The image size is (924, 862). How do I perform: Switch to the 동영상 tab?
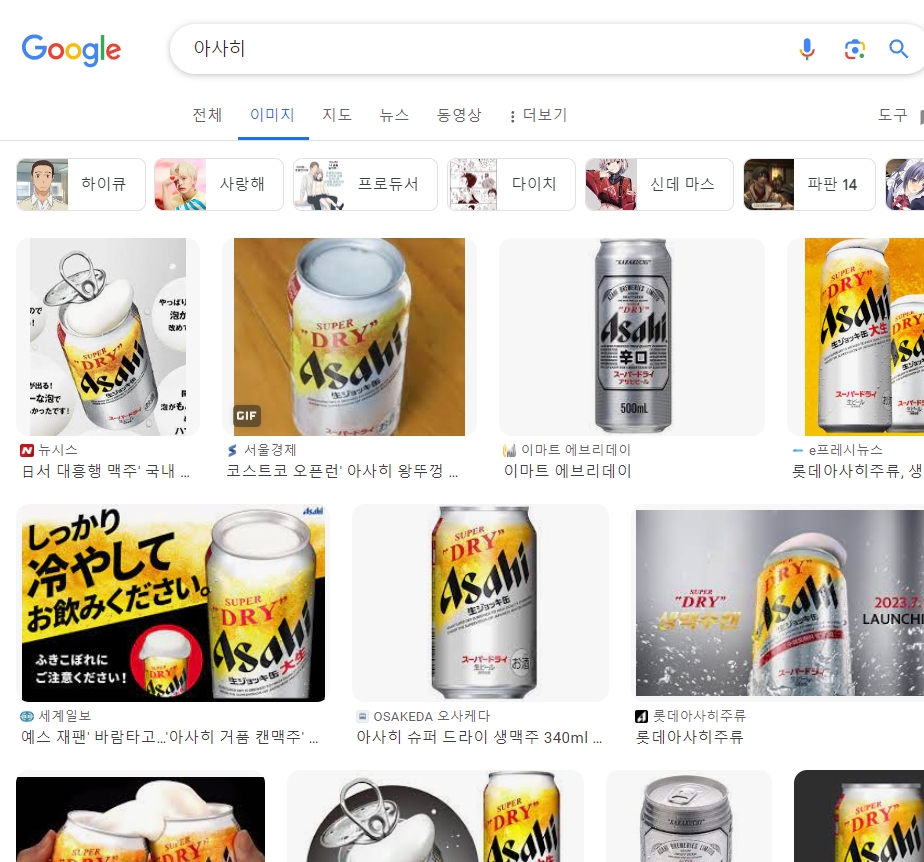(x=460, y=115)
